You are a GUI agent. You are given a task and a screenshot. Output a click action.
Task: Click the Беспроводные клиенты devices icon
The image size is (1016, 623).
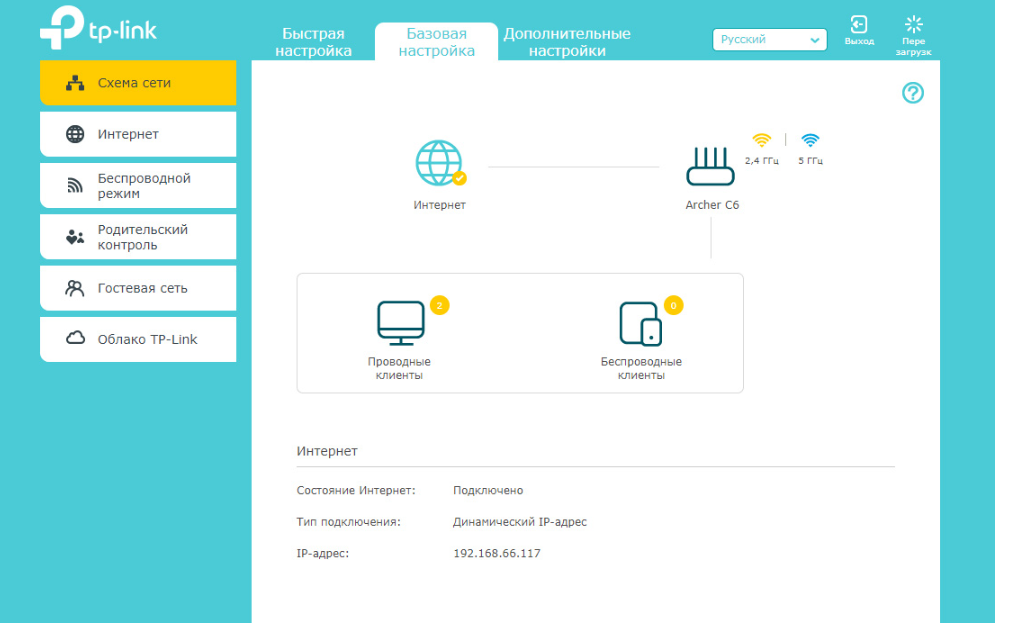[640, 323]
